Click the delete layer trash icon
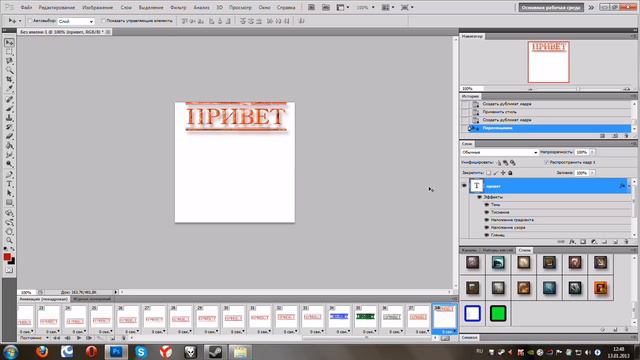This screenshot has width=640, height=360. click(626, 242)
